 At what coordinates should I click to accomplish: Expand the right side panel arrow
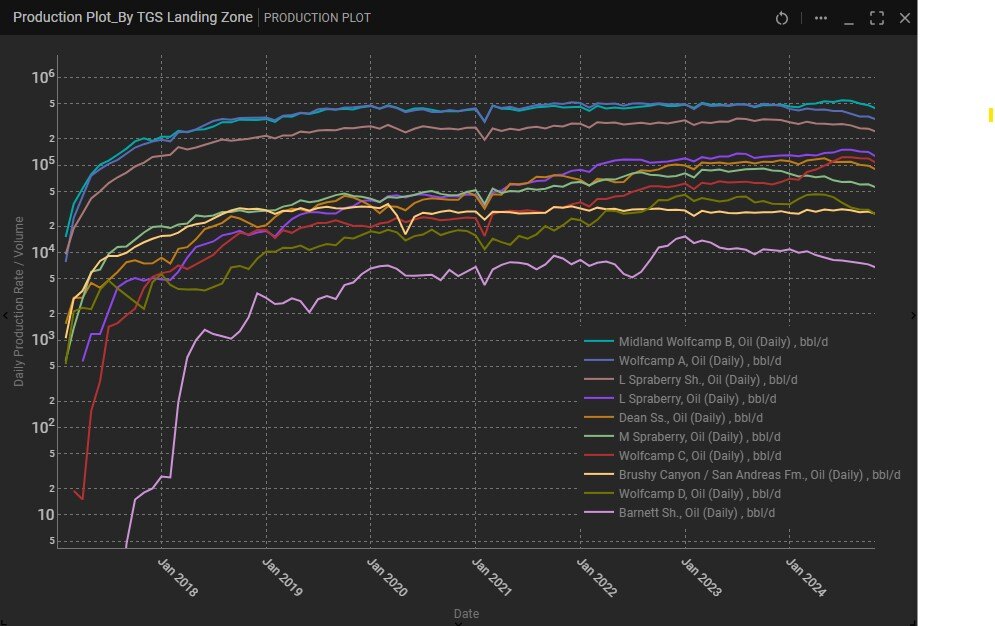point(912,315)
